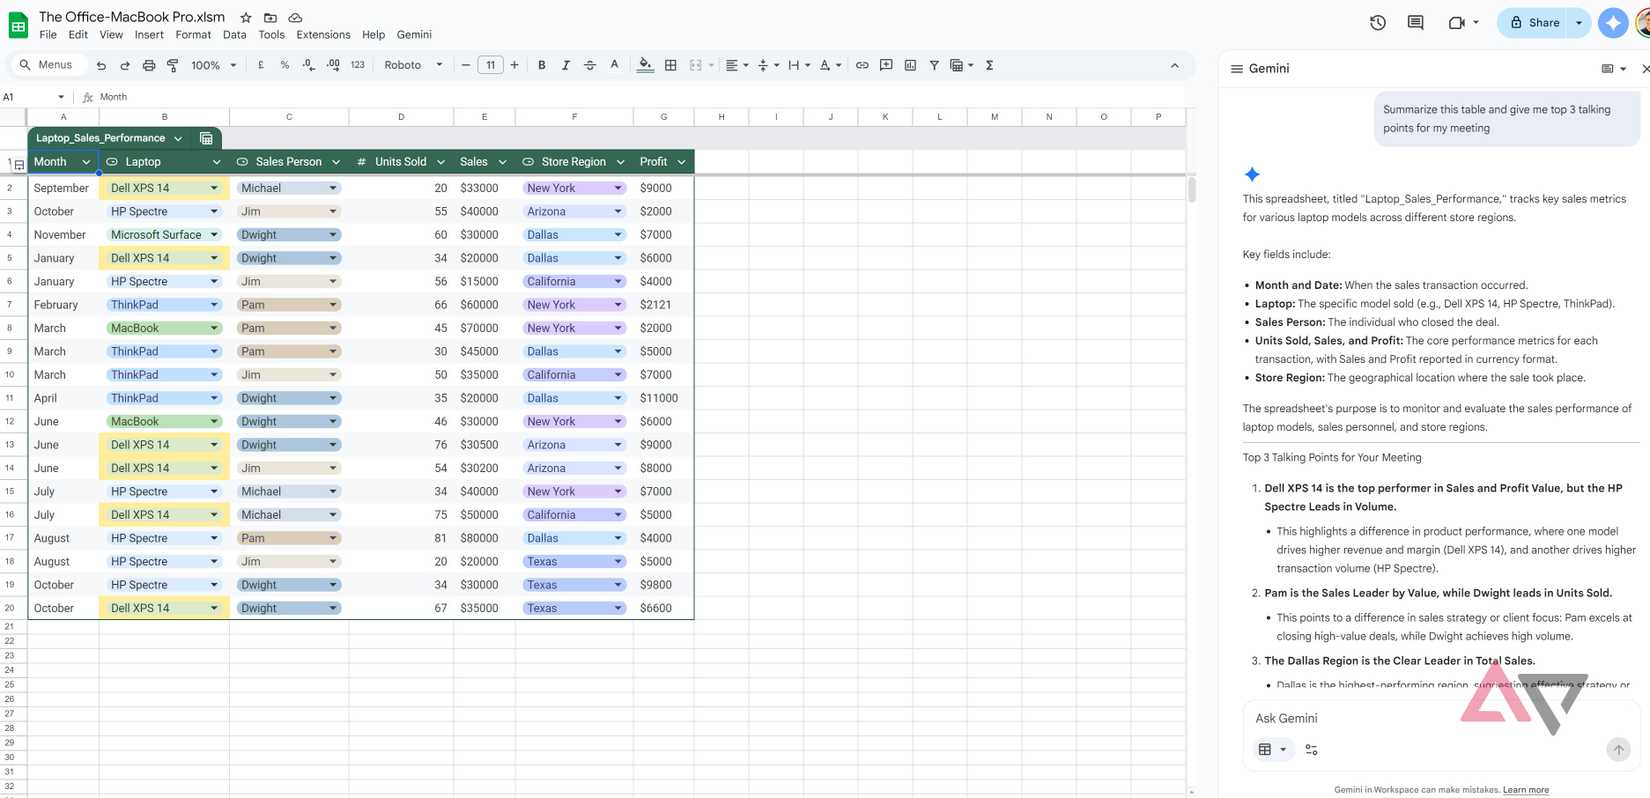Open the fill color picker
The image size is (1650, 798).
pyautogui.click(x=645, y=65)
